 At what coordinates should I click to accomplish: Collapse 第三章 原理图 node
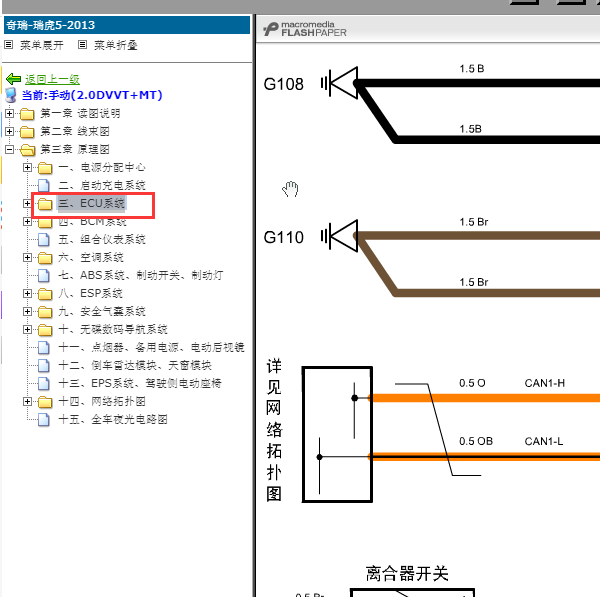point(10,149)
